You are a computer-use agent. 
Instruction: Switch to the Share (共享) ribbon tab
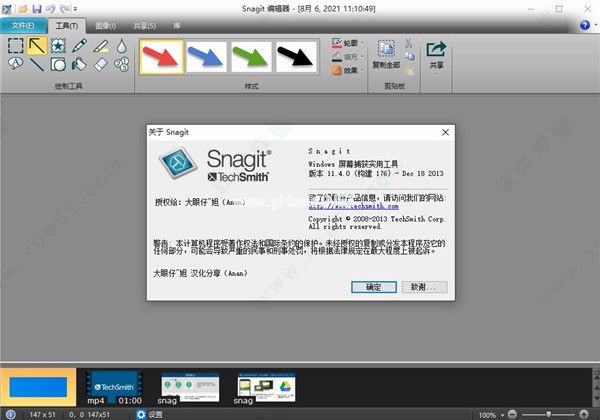coord(144,26)
